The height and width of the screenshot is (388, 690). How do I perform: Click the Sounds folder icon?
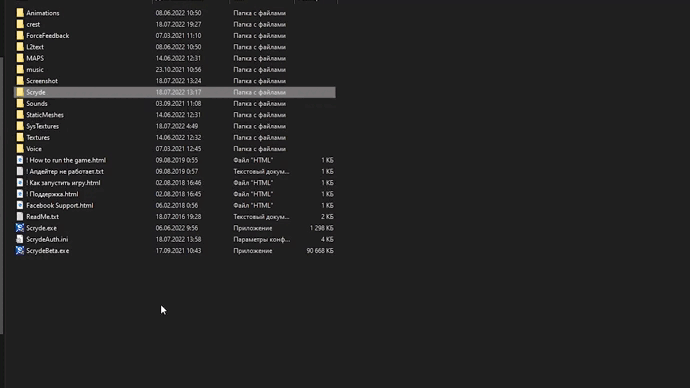coord(20,103)
